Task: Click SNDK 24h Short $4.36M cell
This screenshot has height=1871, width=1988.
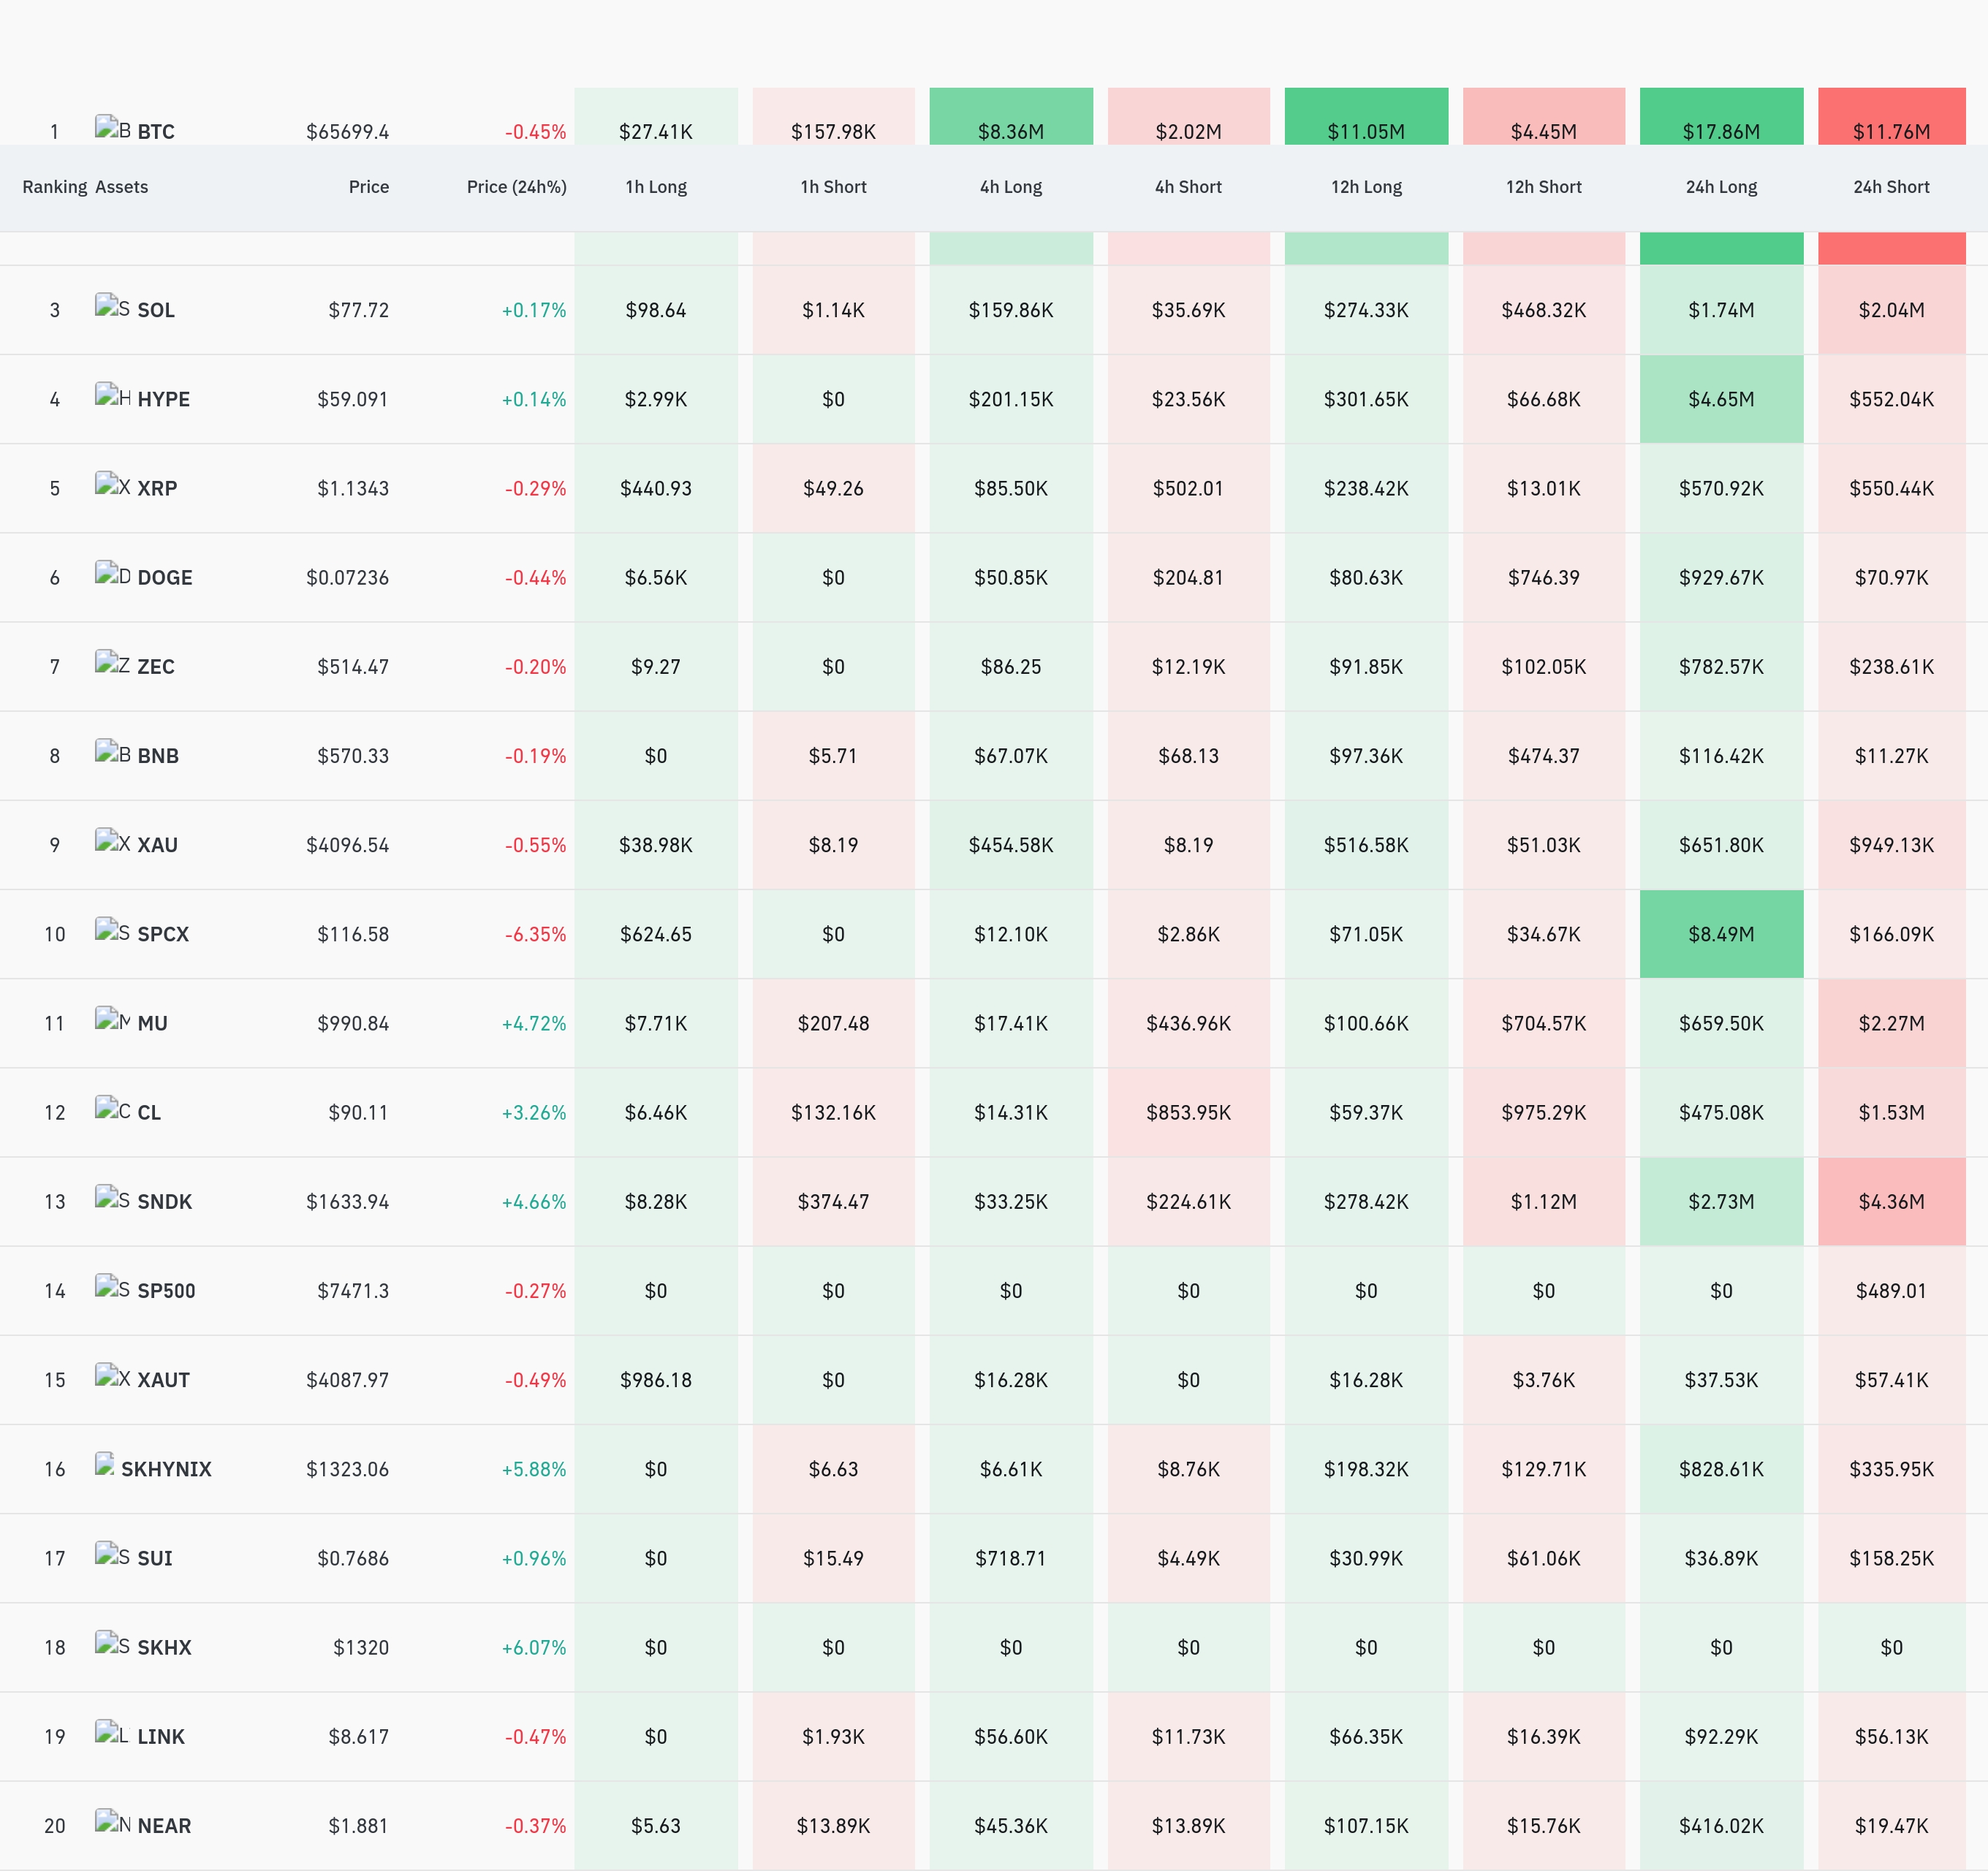Action: click(x=1891, y=1202)
